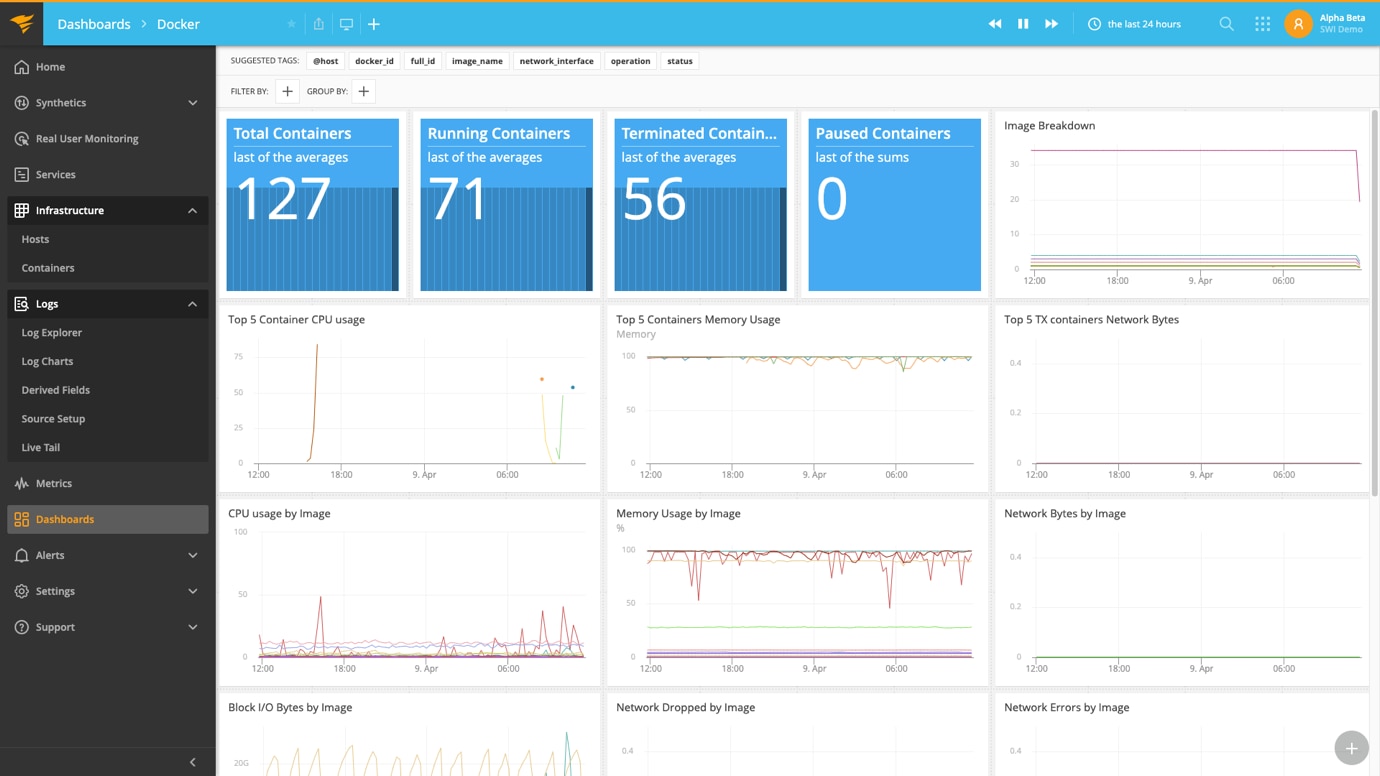The image size is (1380, 776).
Task: Add a new filter with plus button
Action: click(x=287, y=91)
